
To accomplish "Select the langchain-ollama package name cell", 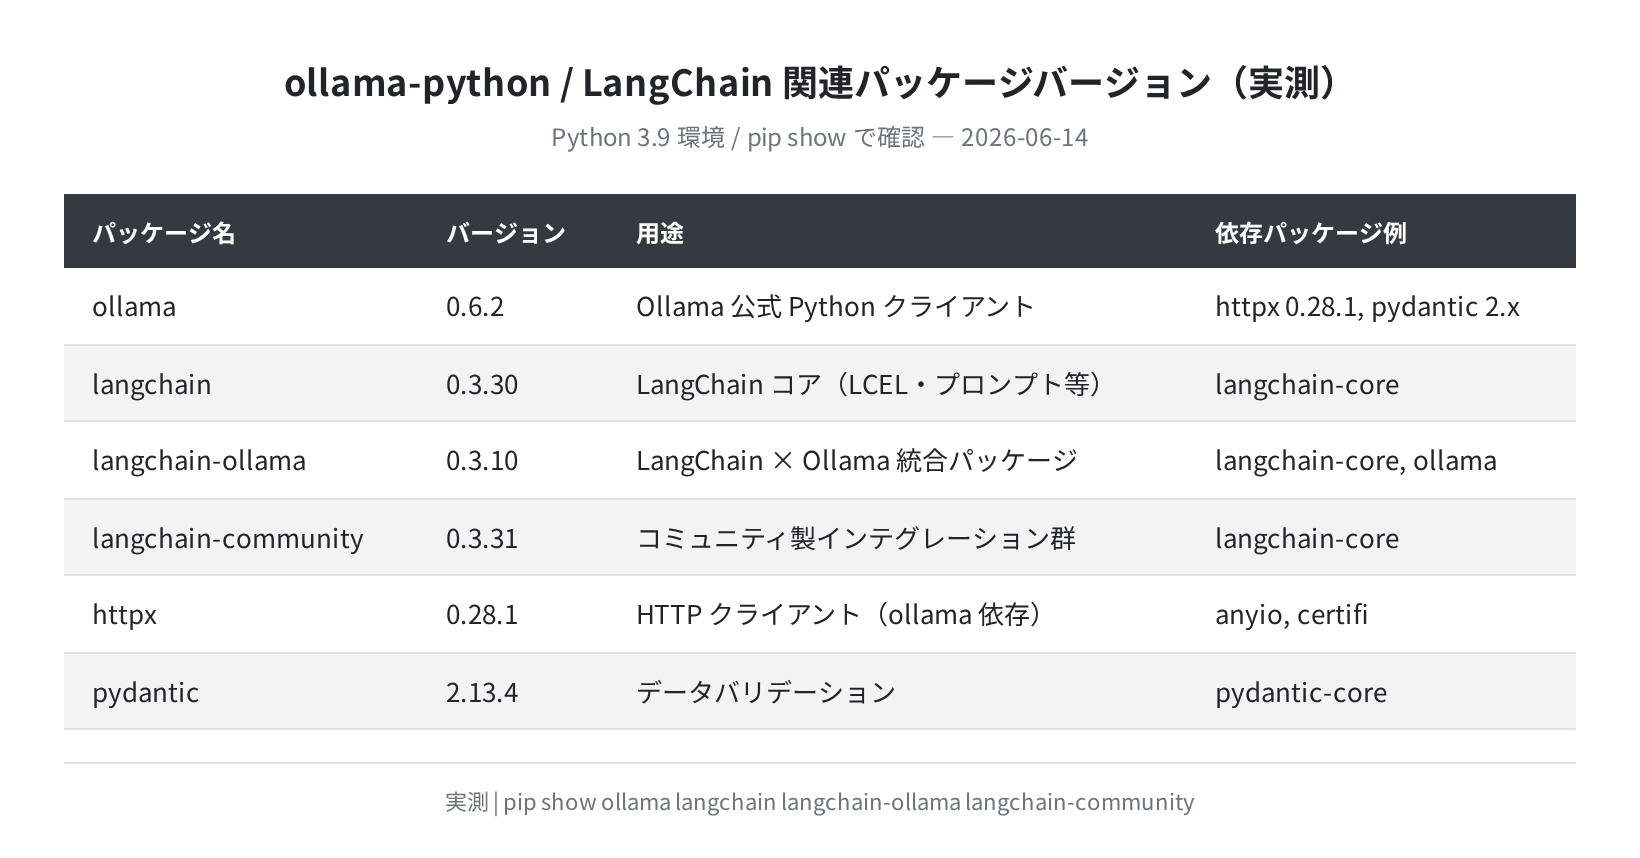I will pos(199,460).
